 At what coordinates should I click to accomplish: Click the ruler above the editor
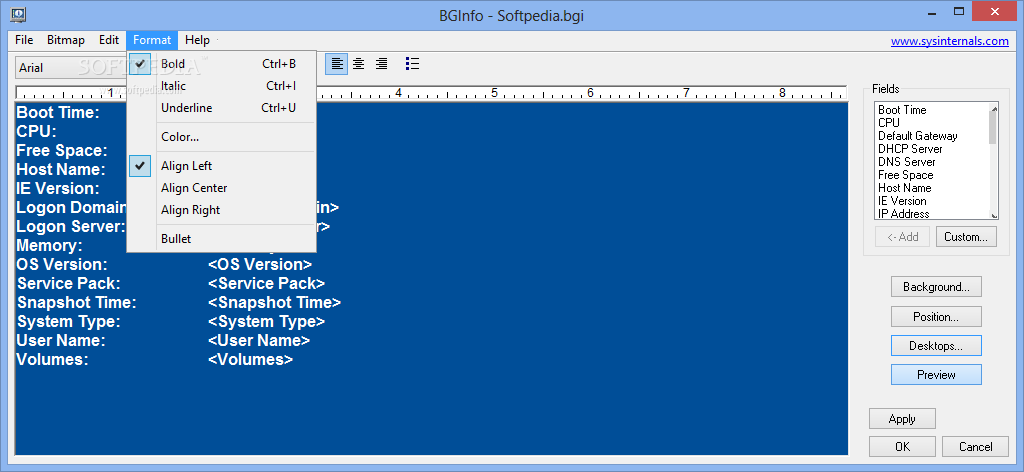pos(431,93)
